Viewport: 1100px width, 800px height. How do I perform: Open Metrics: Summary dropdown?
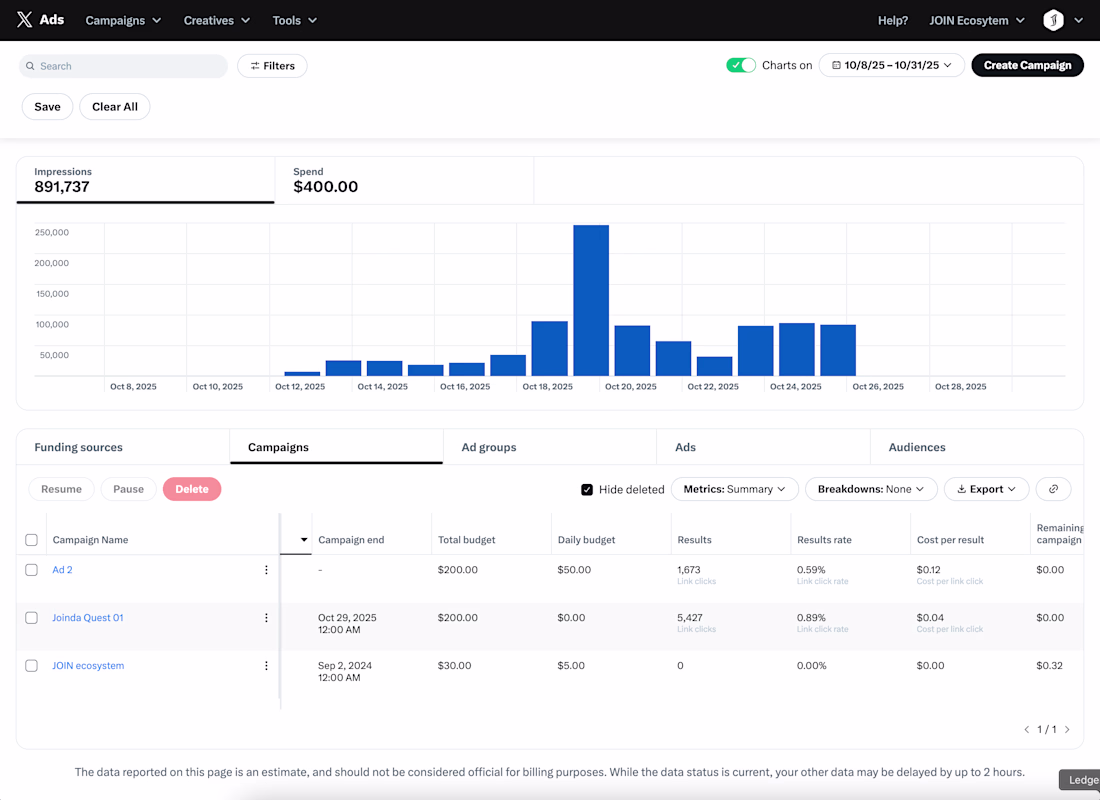coord(735,489)
